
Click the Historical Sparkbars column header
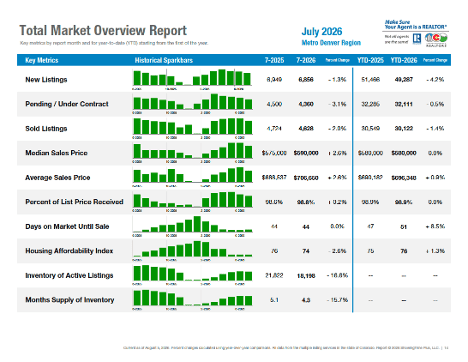pos(164,60)
